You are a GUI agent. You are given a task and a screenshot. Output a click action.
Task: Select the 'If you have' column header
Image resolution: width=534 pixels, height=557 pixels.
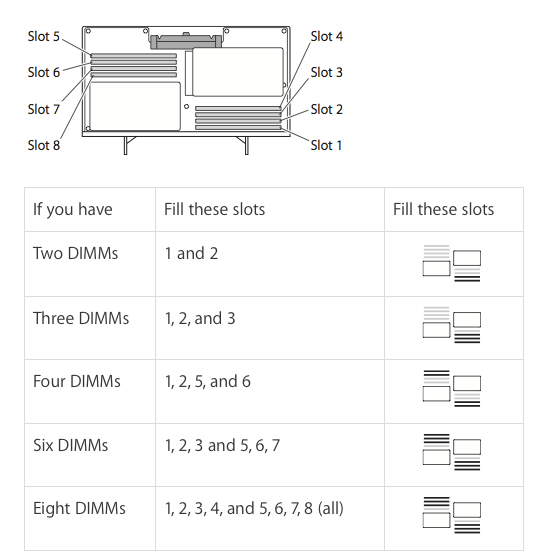[x=72, y=209]
